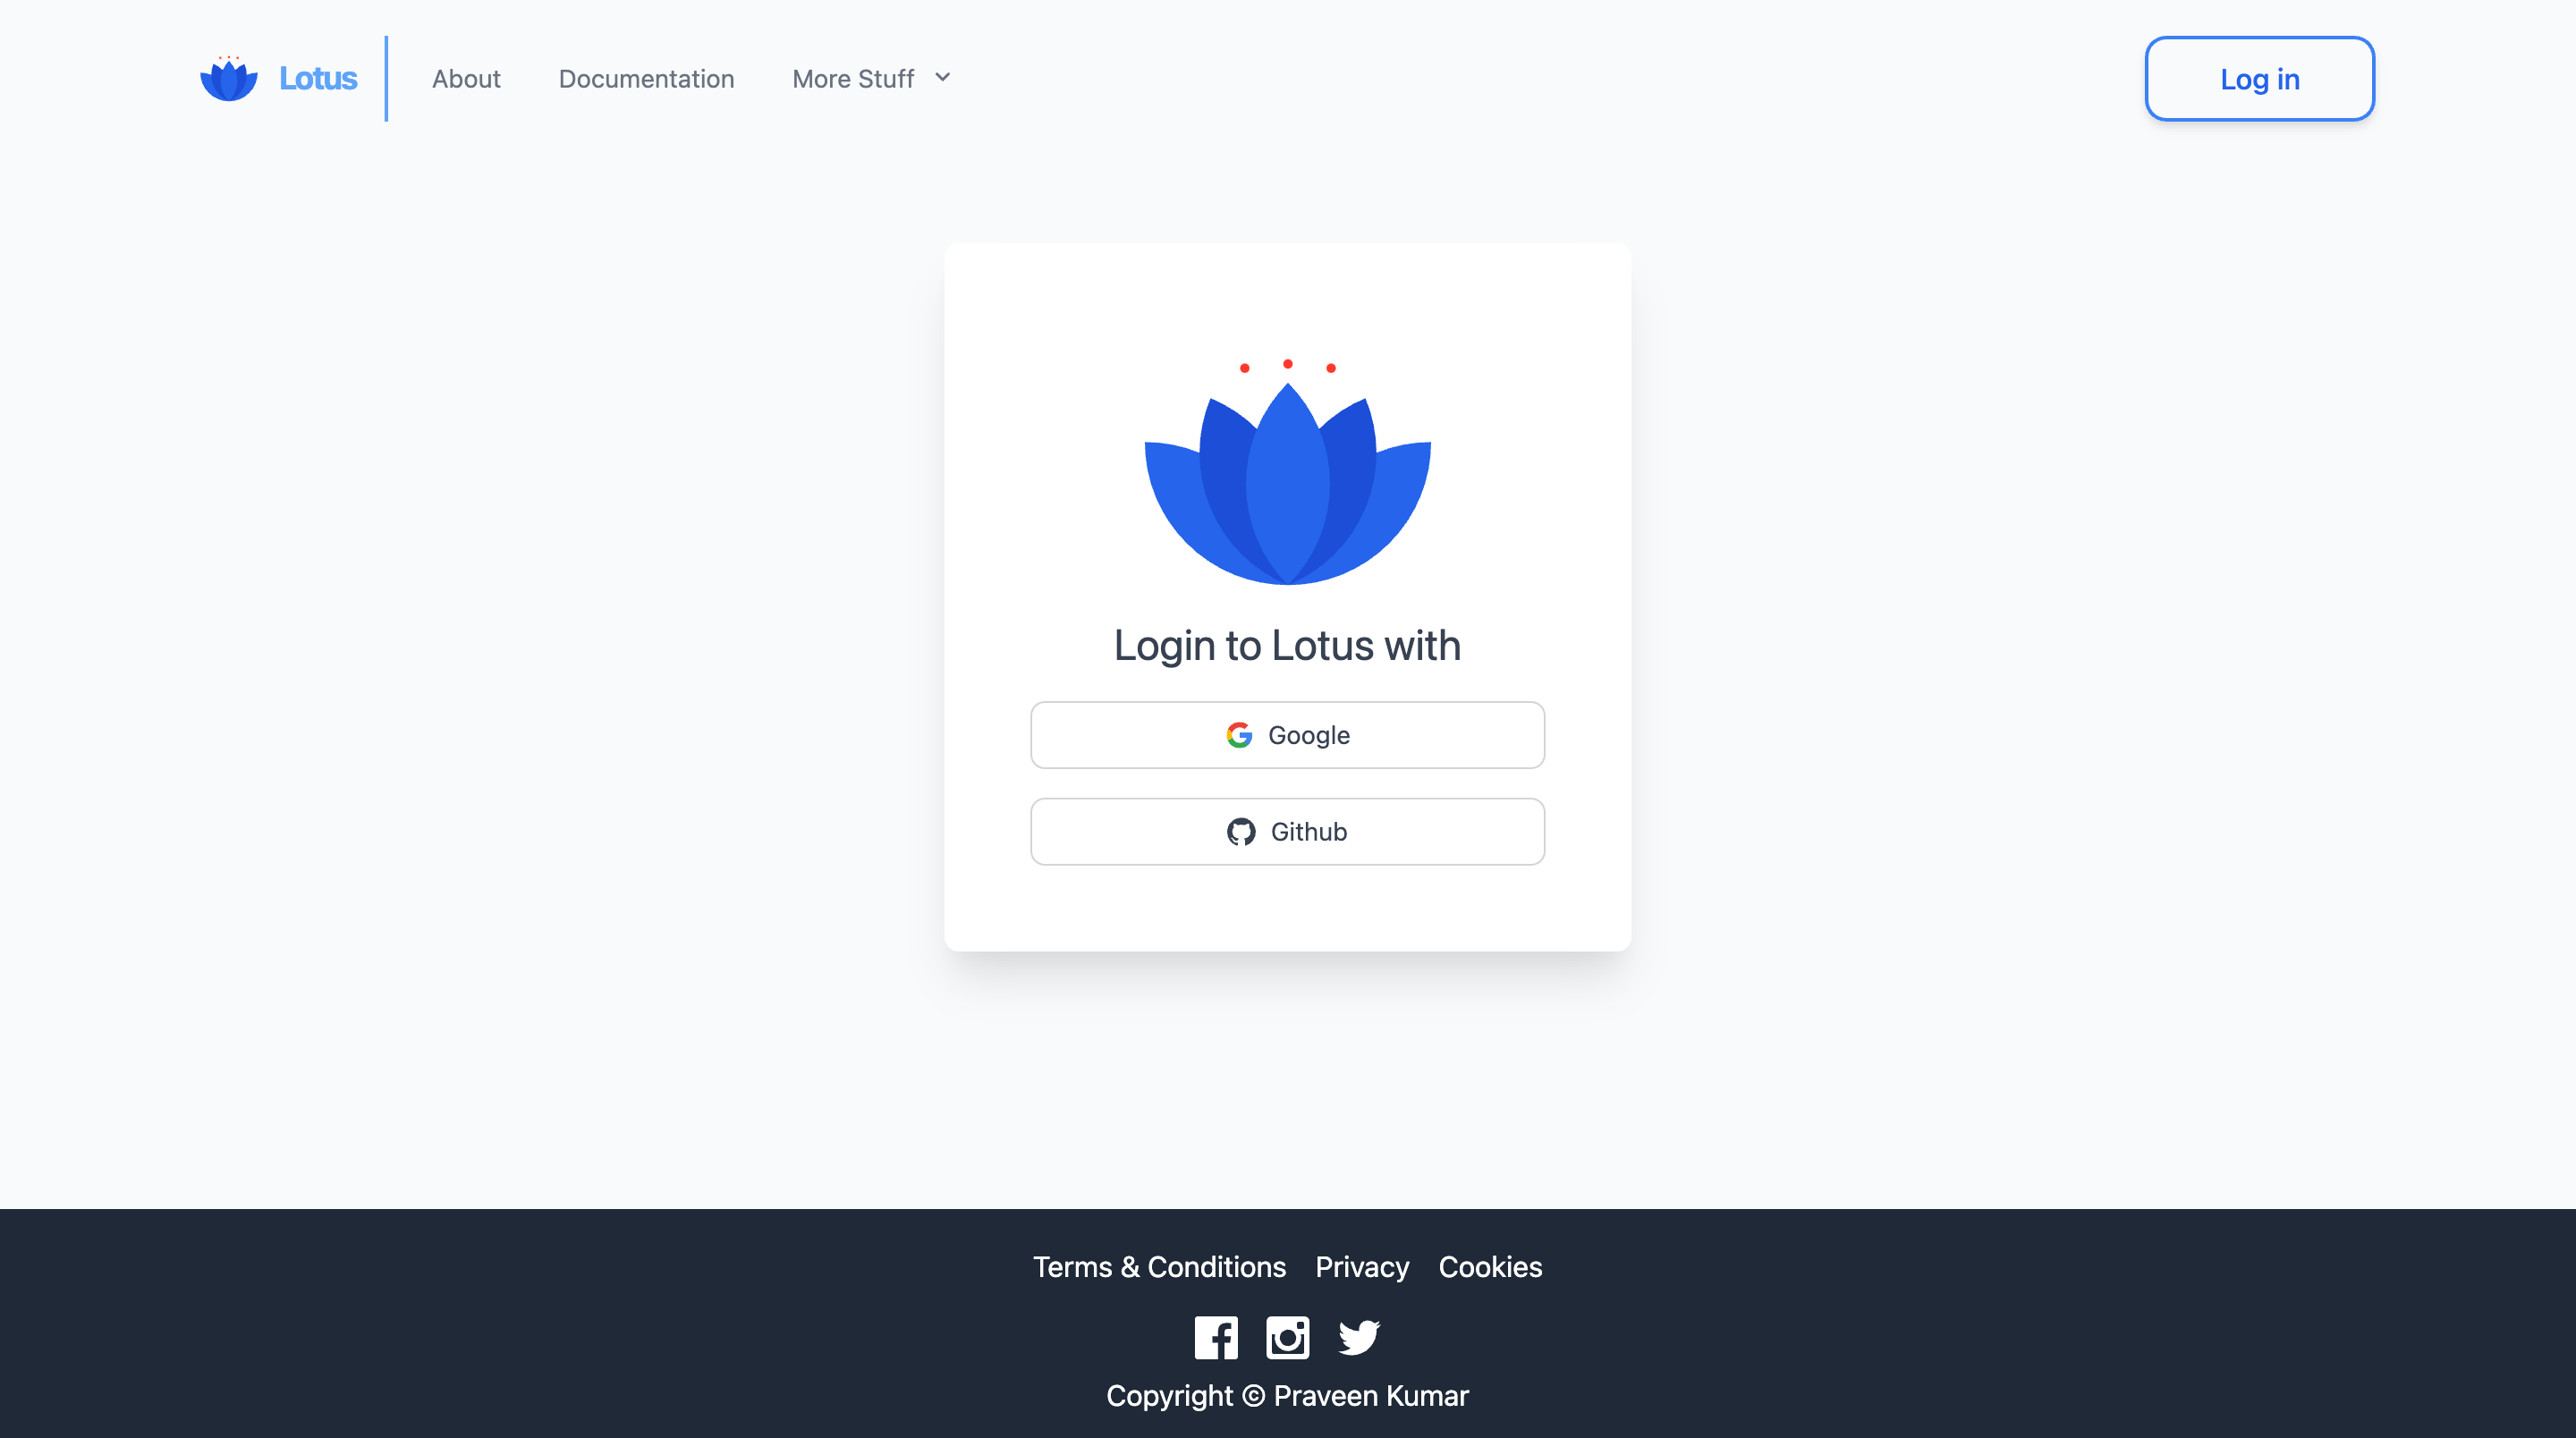The image size is (2576, 1438).
Task: Click the Login with Github button
Action: click(1288, 832)
